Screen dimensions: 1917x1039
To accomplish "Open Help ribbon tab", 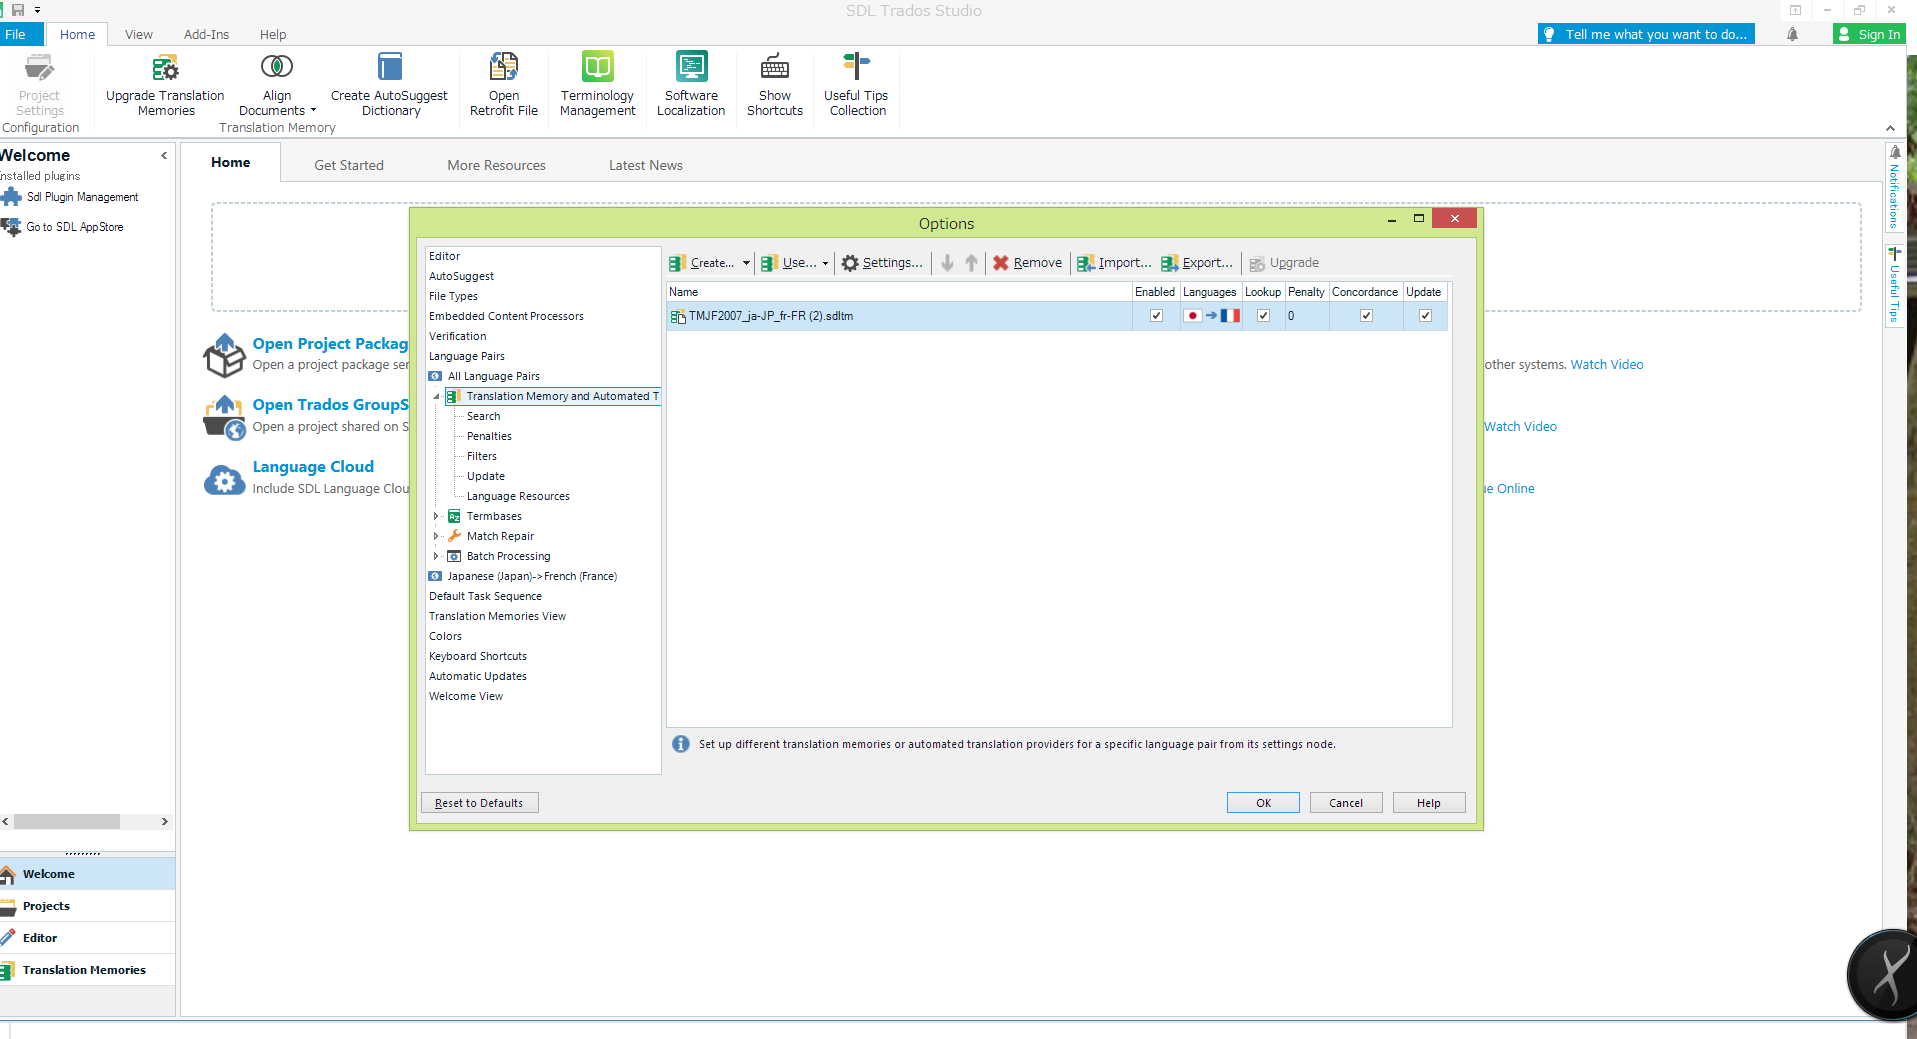I will tap(273, 34).
